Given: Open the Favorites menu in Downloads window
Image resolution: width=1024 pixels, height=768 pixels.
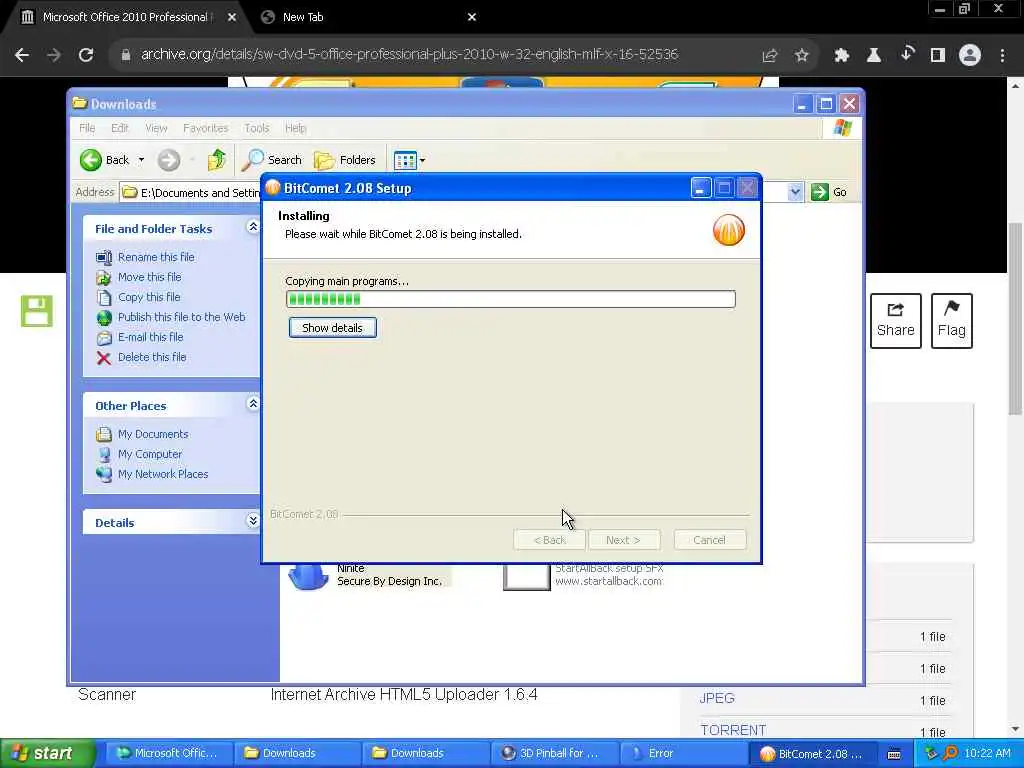Looking at the screenshot, I should click(x=206, y=128).
